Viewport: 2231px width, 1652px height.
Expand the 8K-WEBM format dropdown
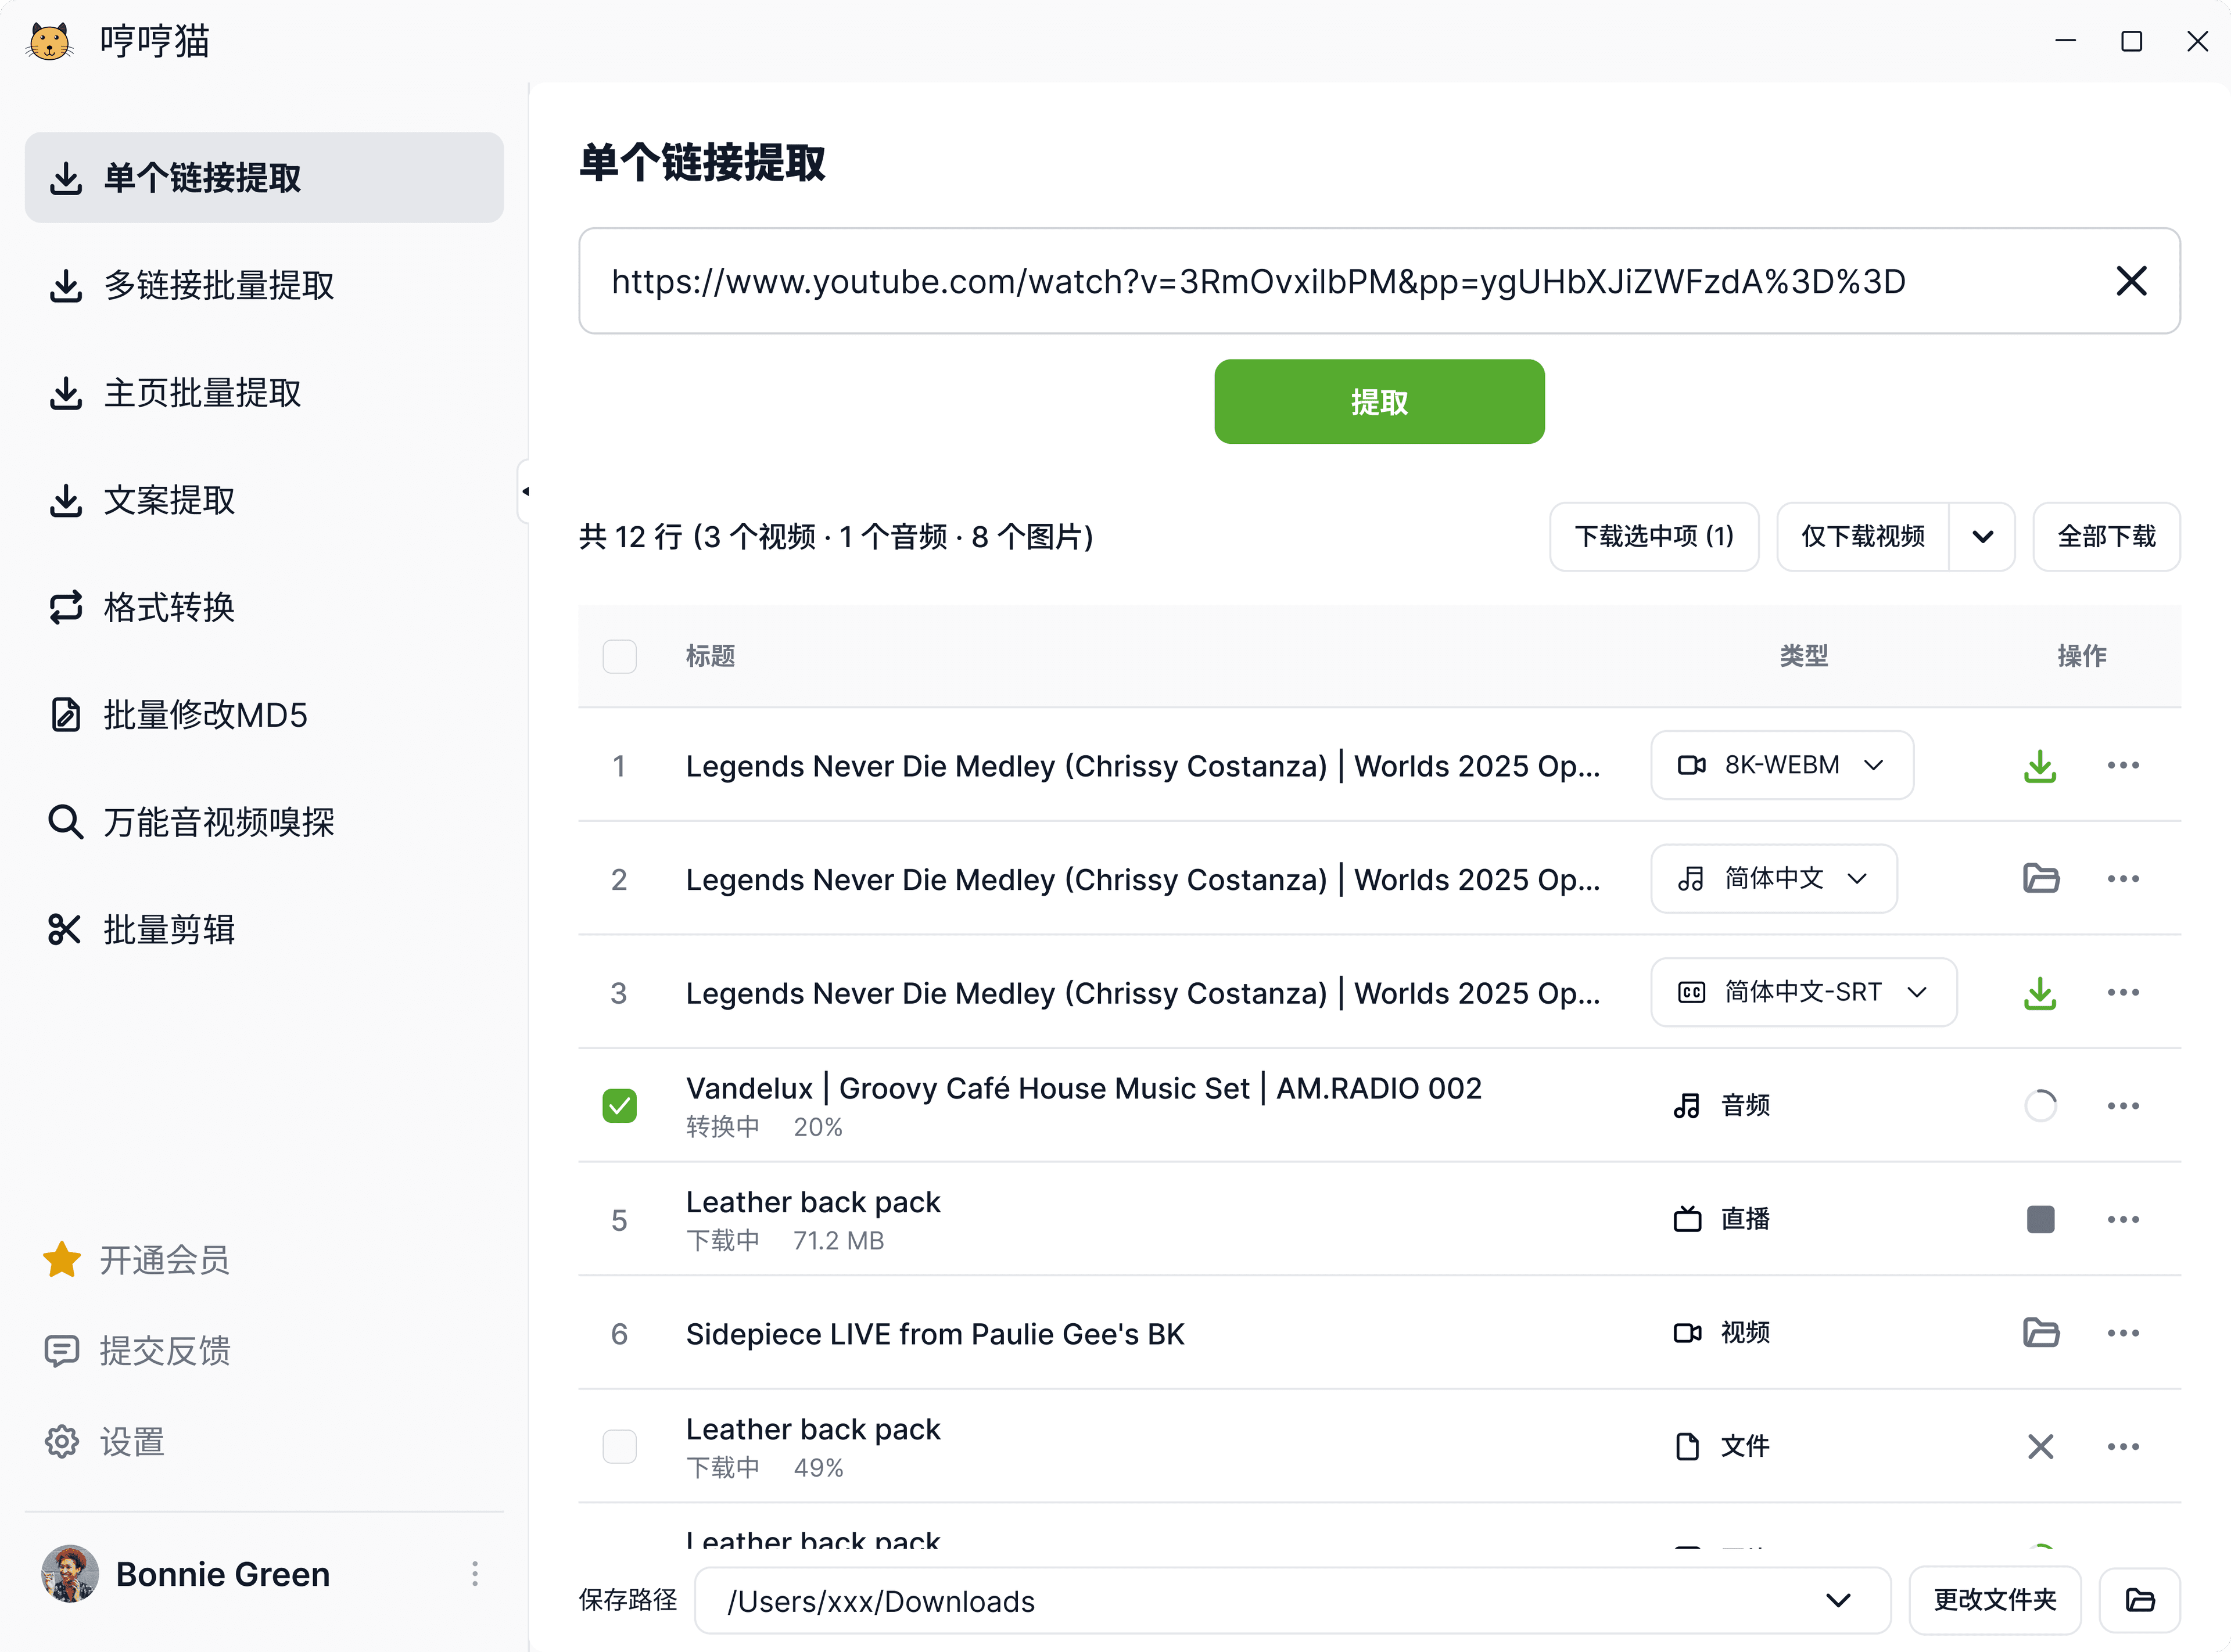(x=1782, y=766)
